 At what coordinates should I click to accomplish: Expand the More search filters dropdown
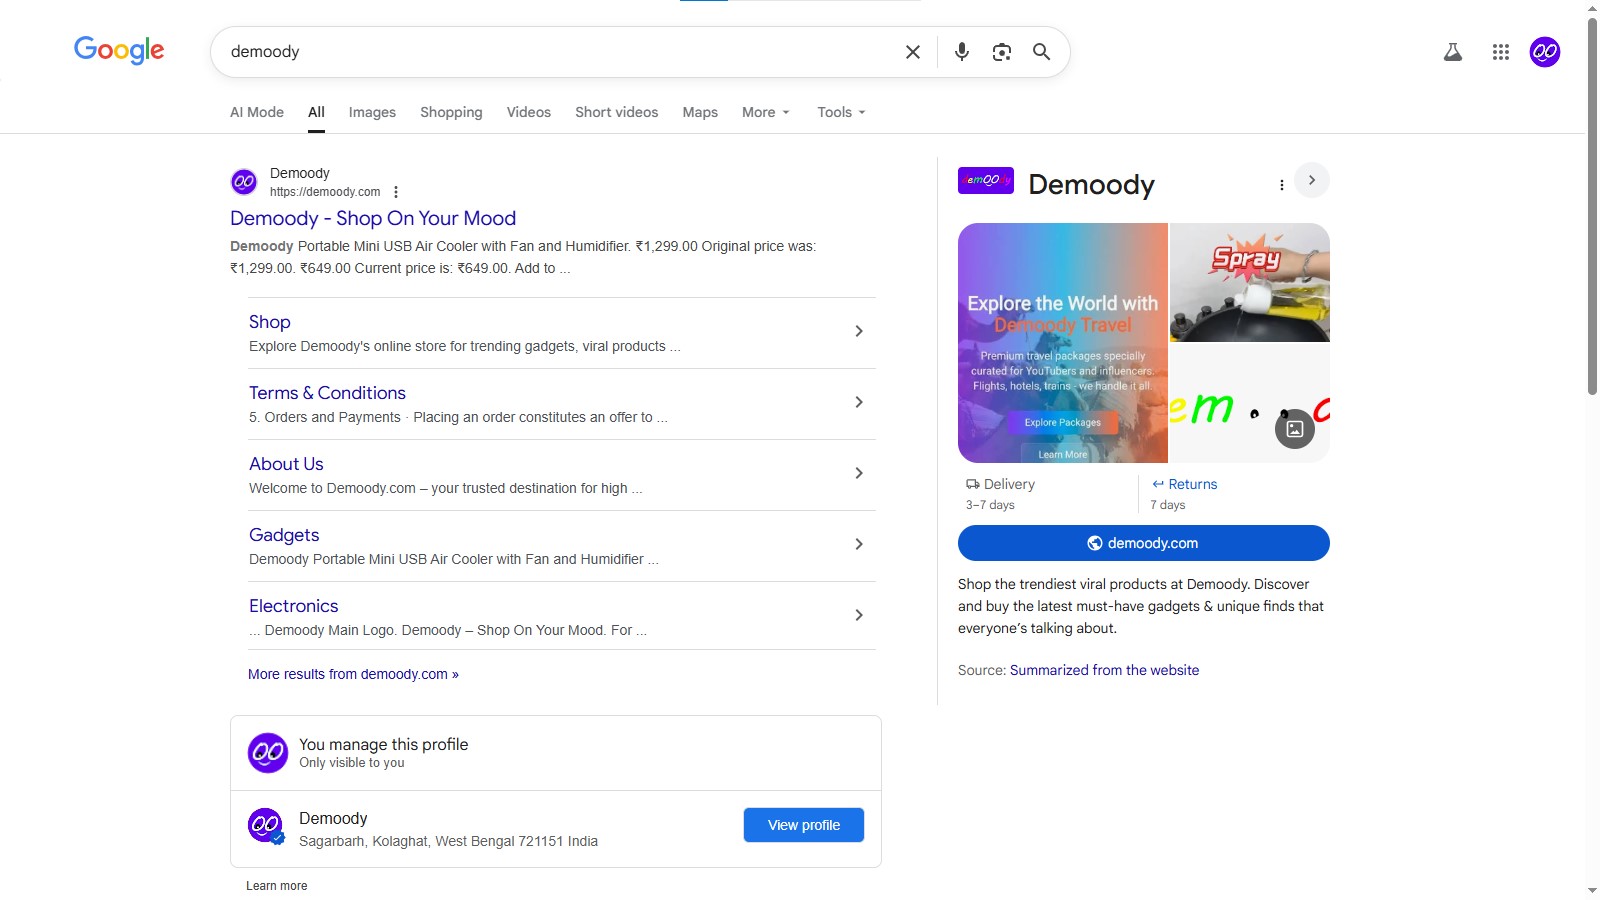pos(765,112)
